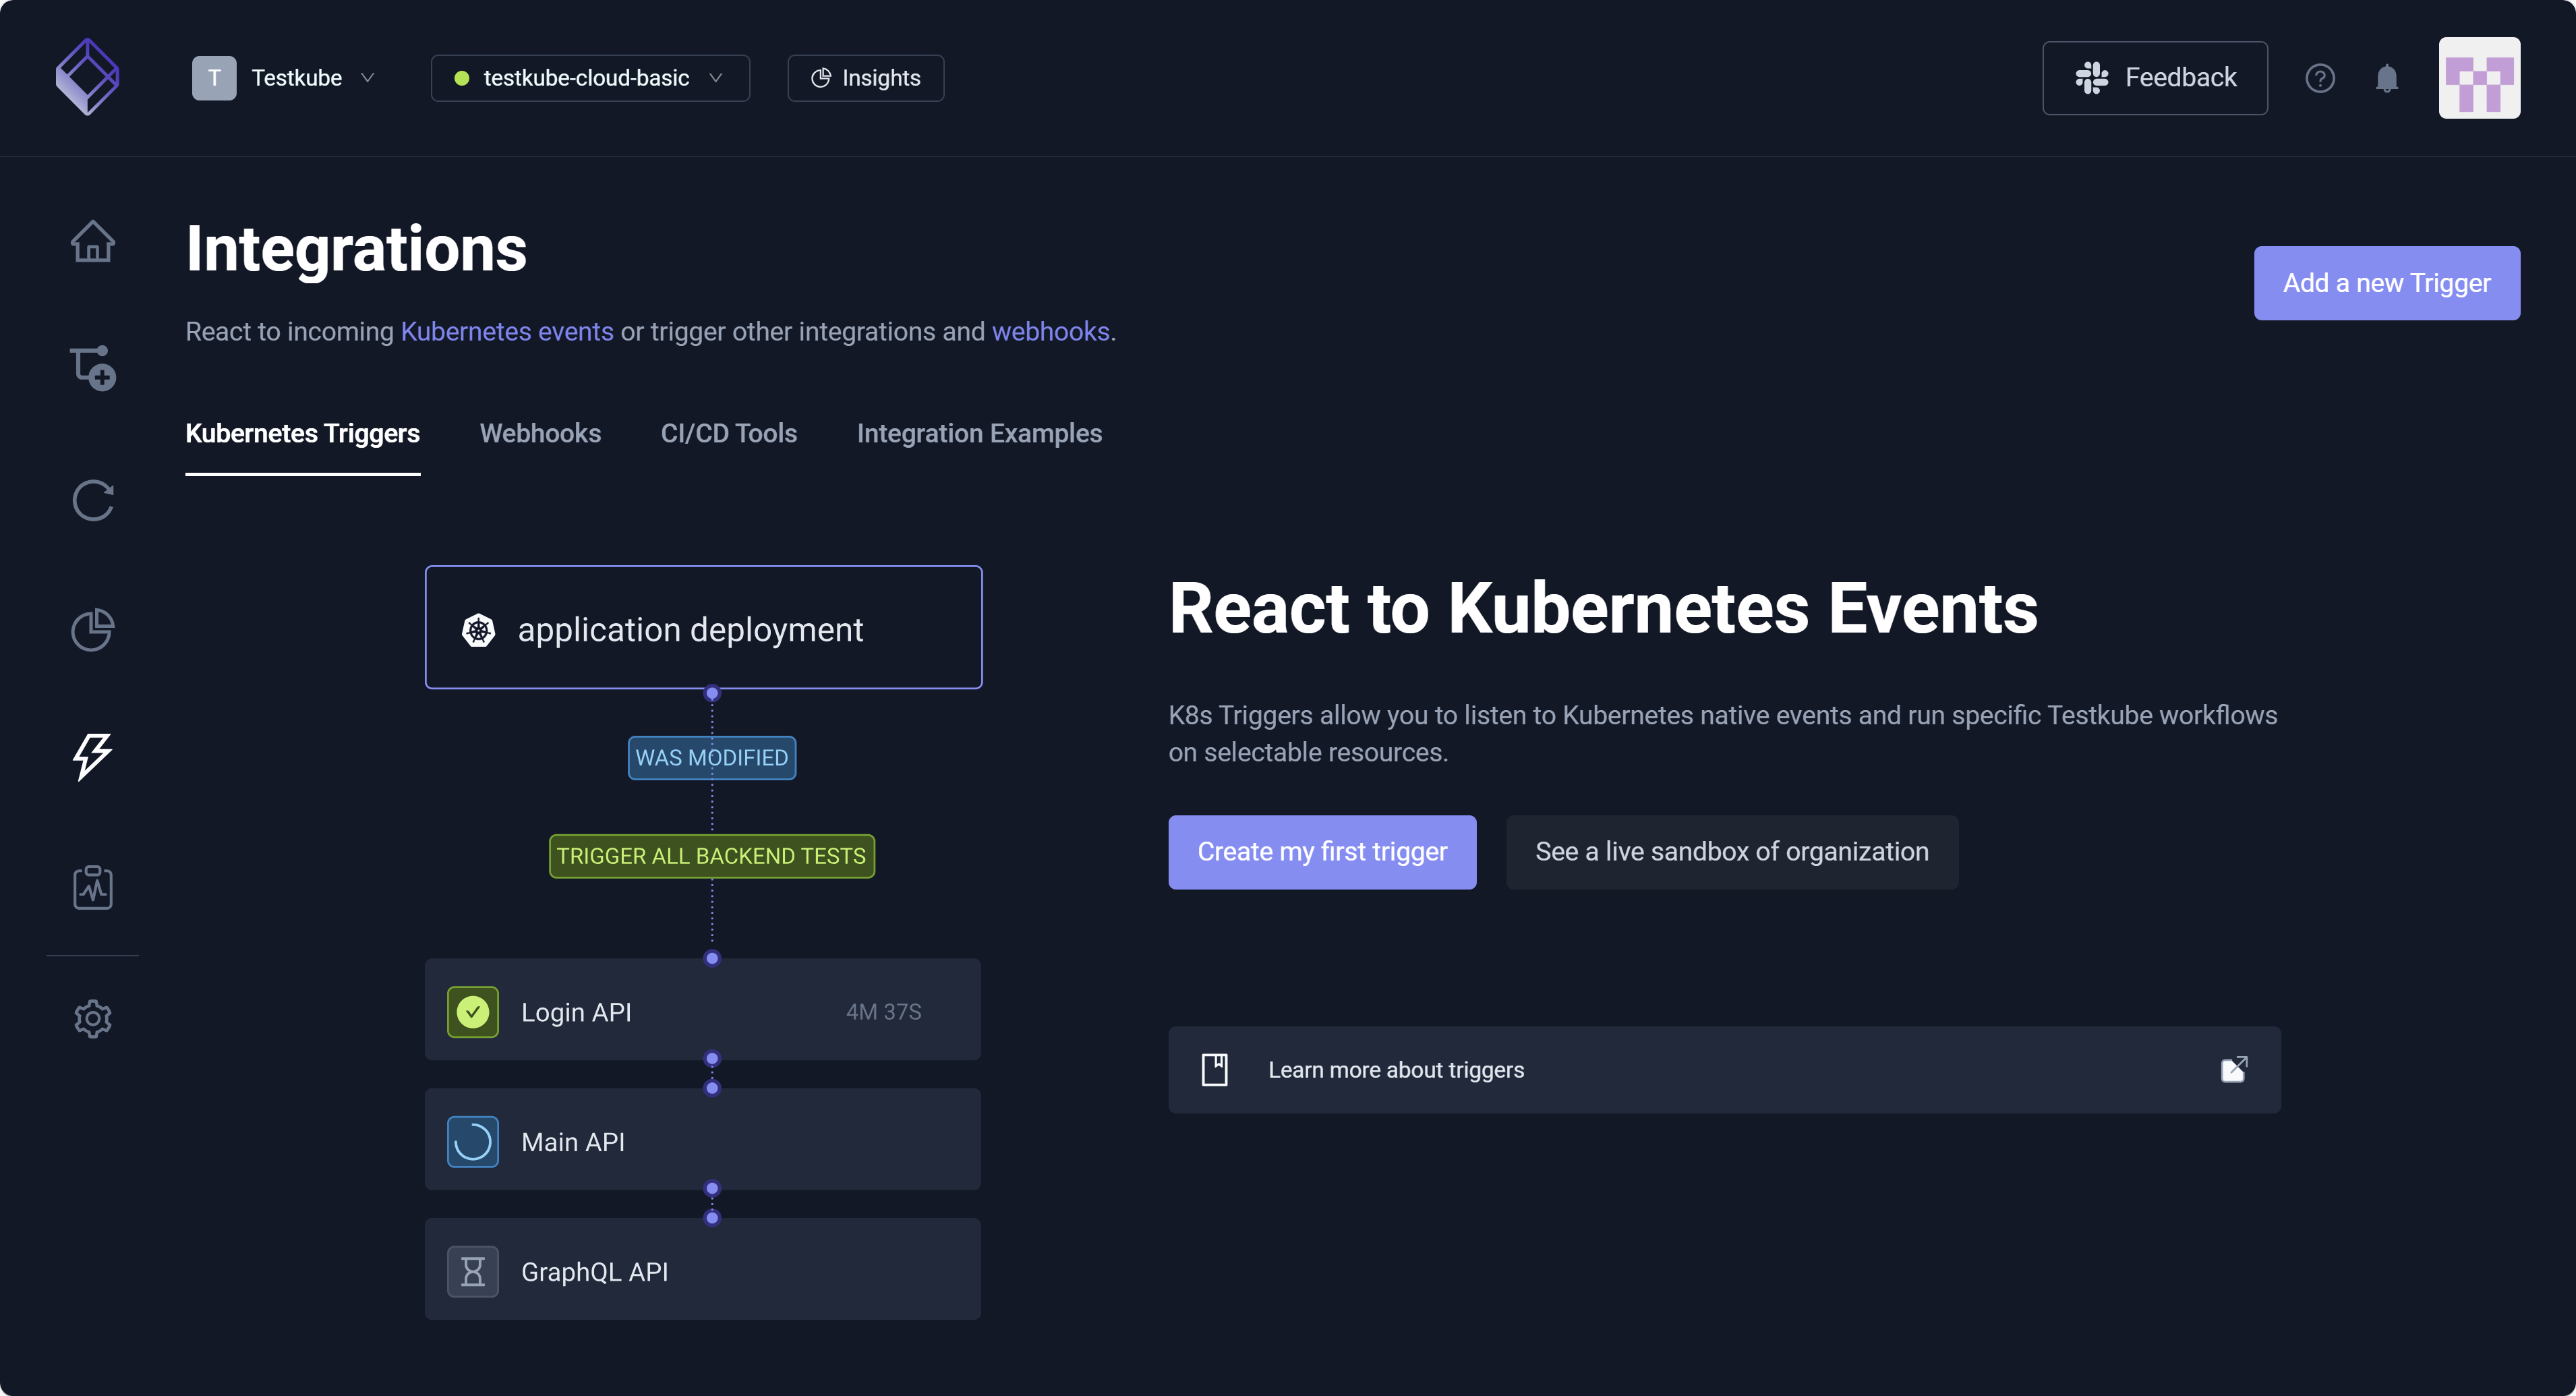Click the Testkube logo in the top left
Image resolution: width=2576 pixels, height=1396 pixels.
tap(88, 77)
